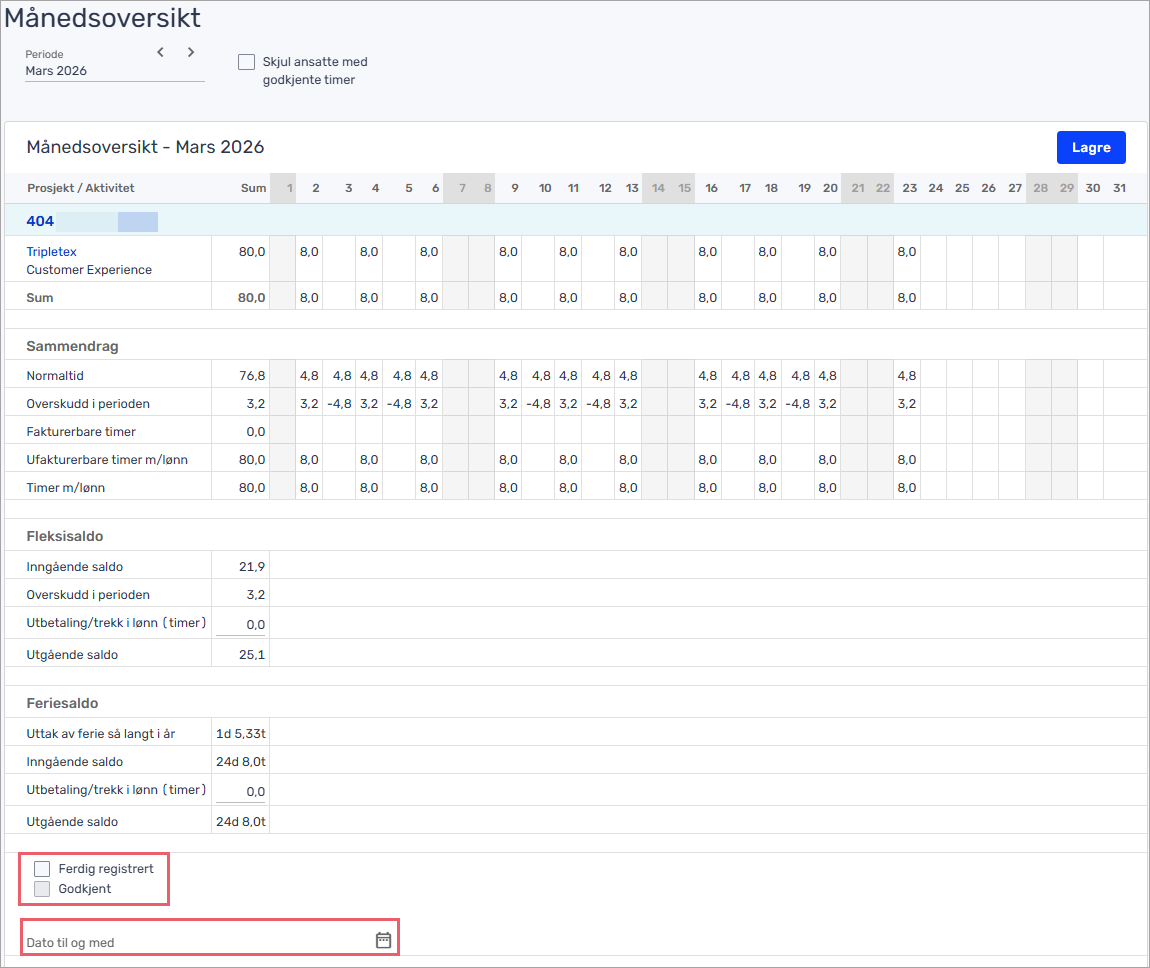Screen dimensions: 1150x968
Task: Click the Sum column header
Action: [253, 188]
